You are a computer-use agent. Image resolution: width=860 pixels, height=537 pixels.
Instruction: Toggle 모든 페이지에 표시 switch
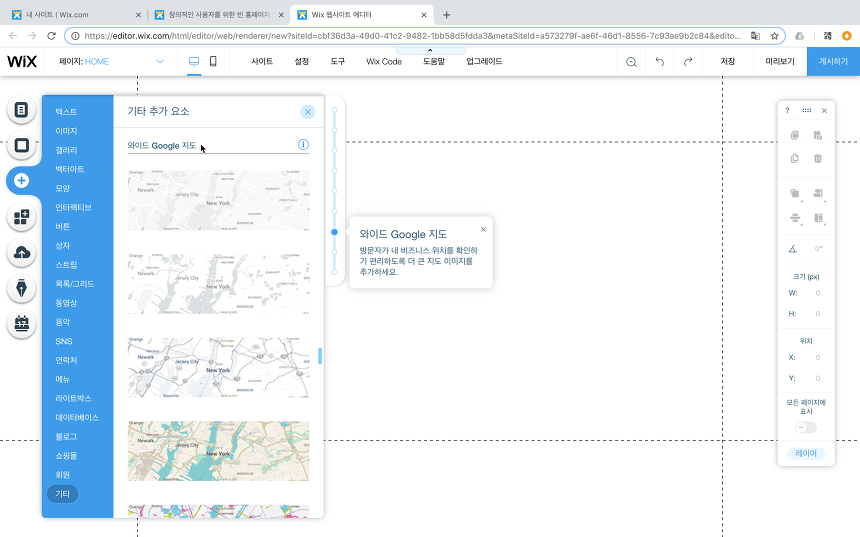[x=806, y=427]
